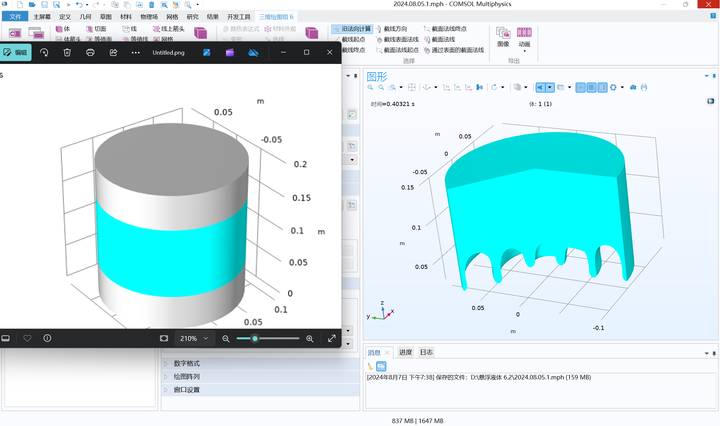
Task: Open the 结果 ribbon tab
Action: pyautogui.click(x=213, y=17)
